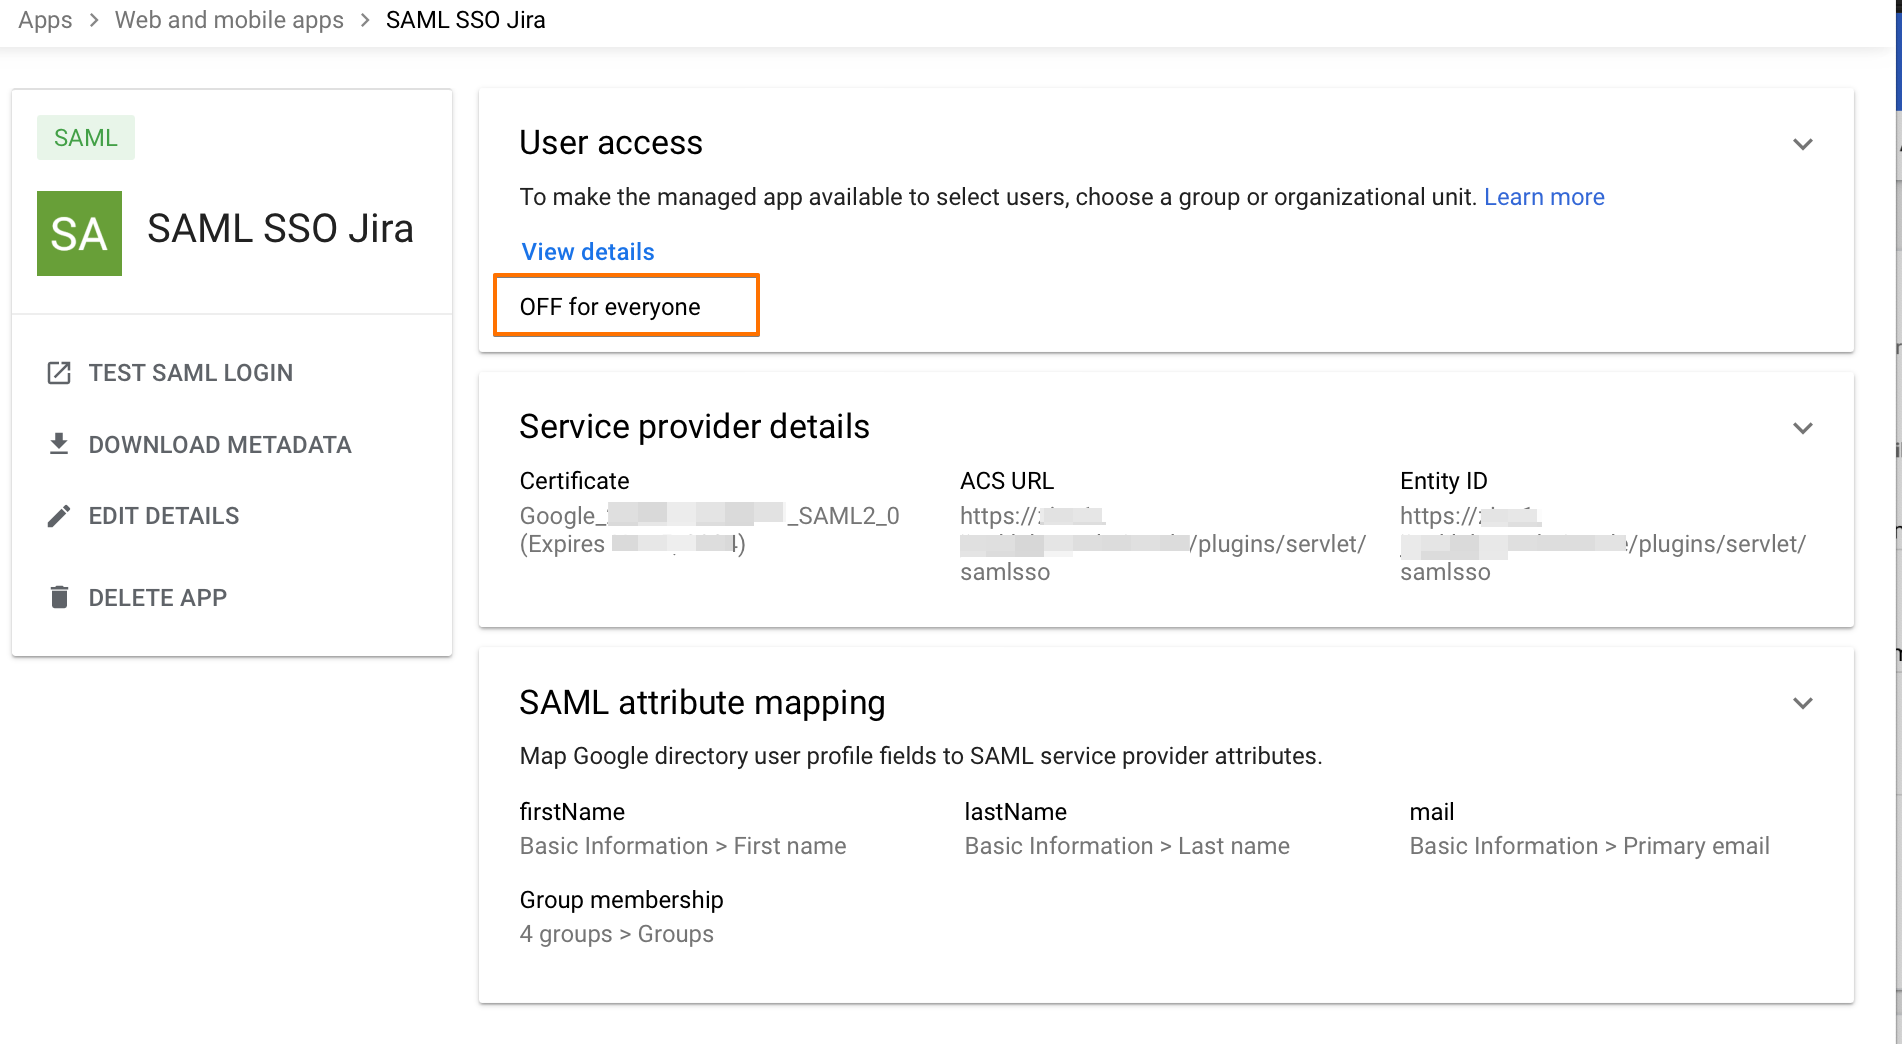Viewport: 1902px width, 1044px height.
Task: Click SAML SSO Jira breadcrumb item
Action: 466,20
